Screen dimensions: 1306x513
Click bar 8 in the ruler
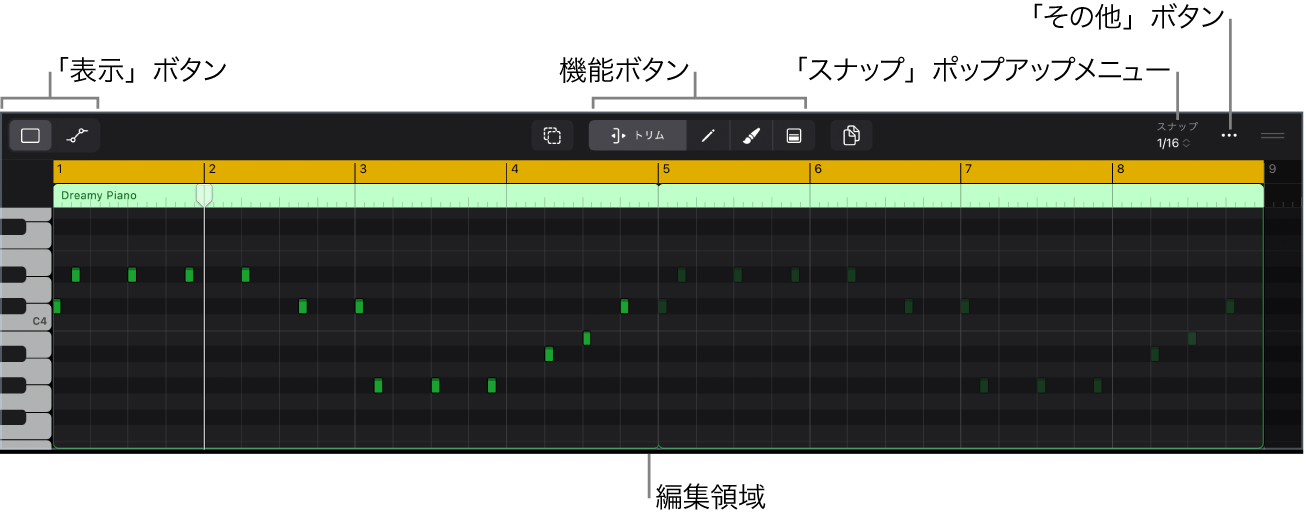coord(1120,169)
